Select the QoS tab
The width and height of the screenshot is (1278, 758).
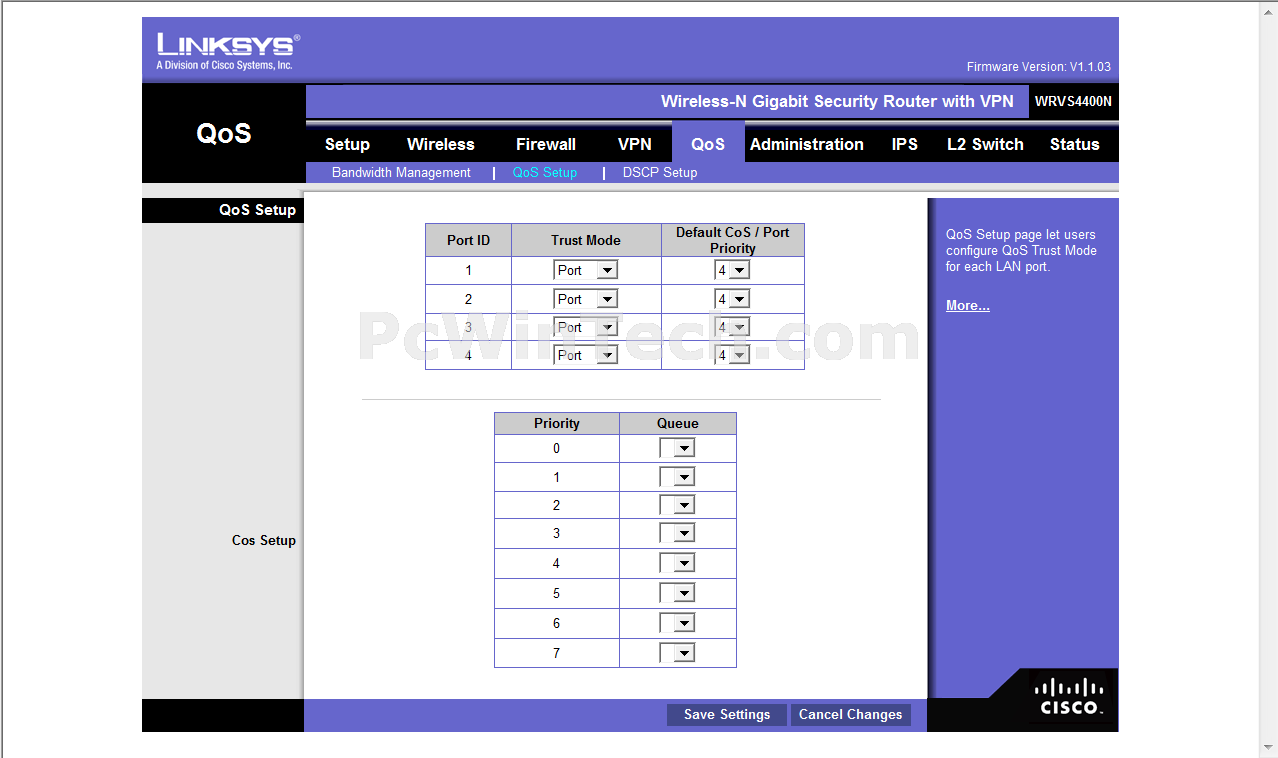tap(708, 144)
